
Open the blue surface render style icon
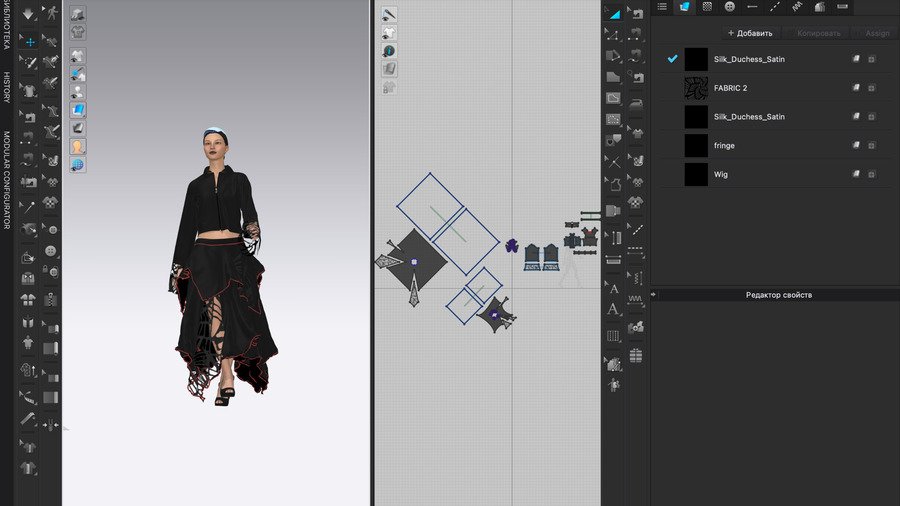pos(77,110)
